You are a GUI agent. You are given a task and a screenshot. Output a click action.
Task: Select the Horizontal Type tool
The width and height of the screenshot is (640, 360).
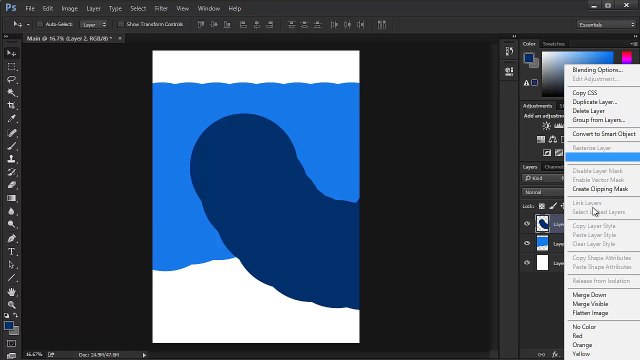click(11, 251)
